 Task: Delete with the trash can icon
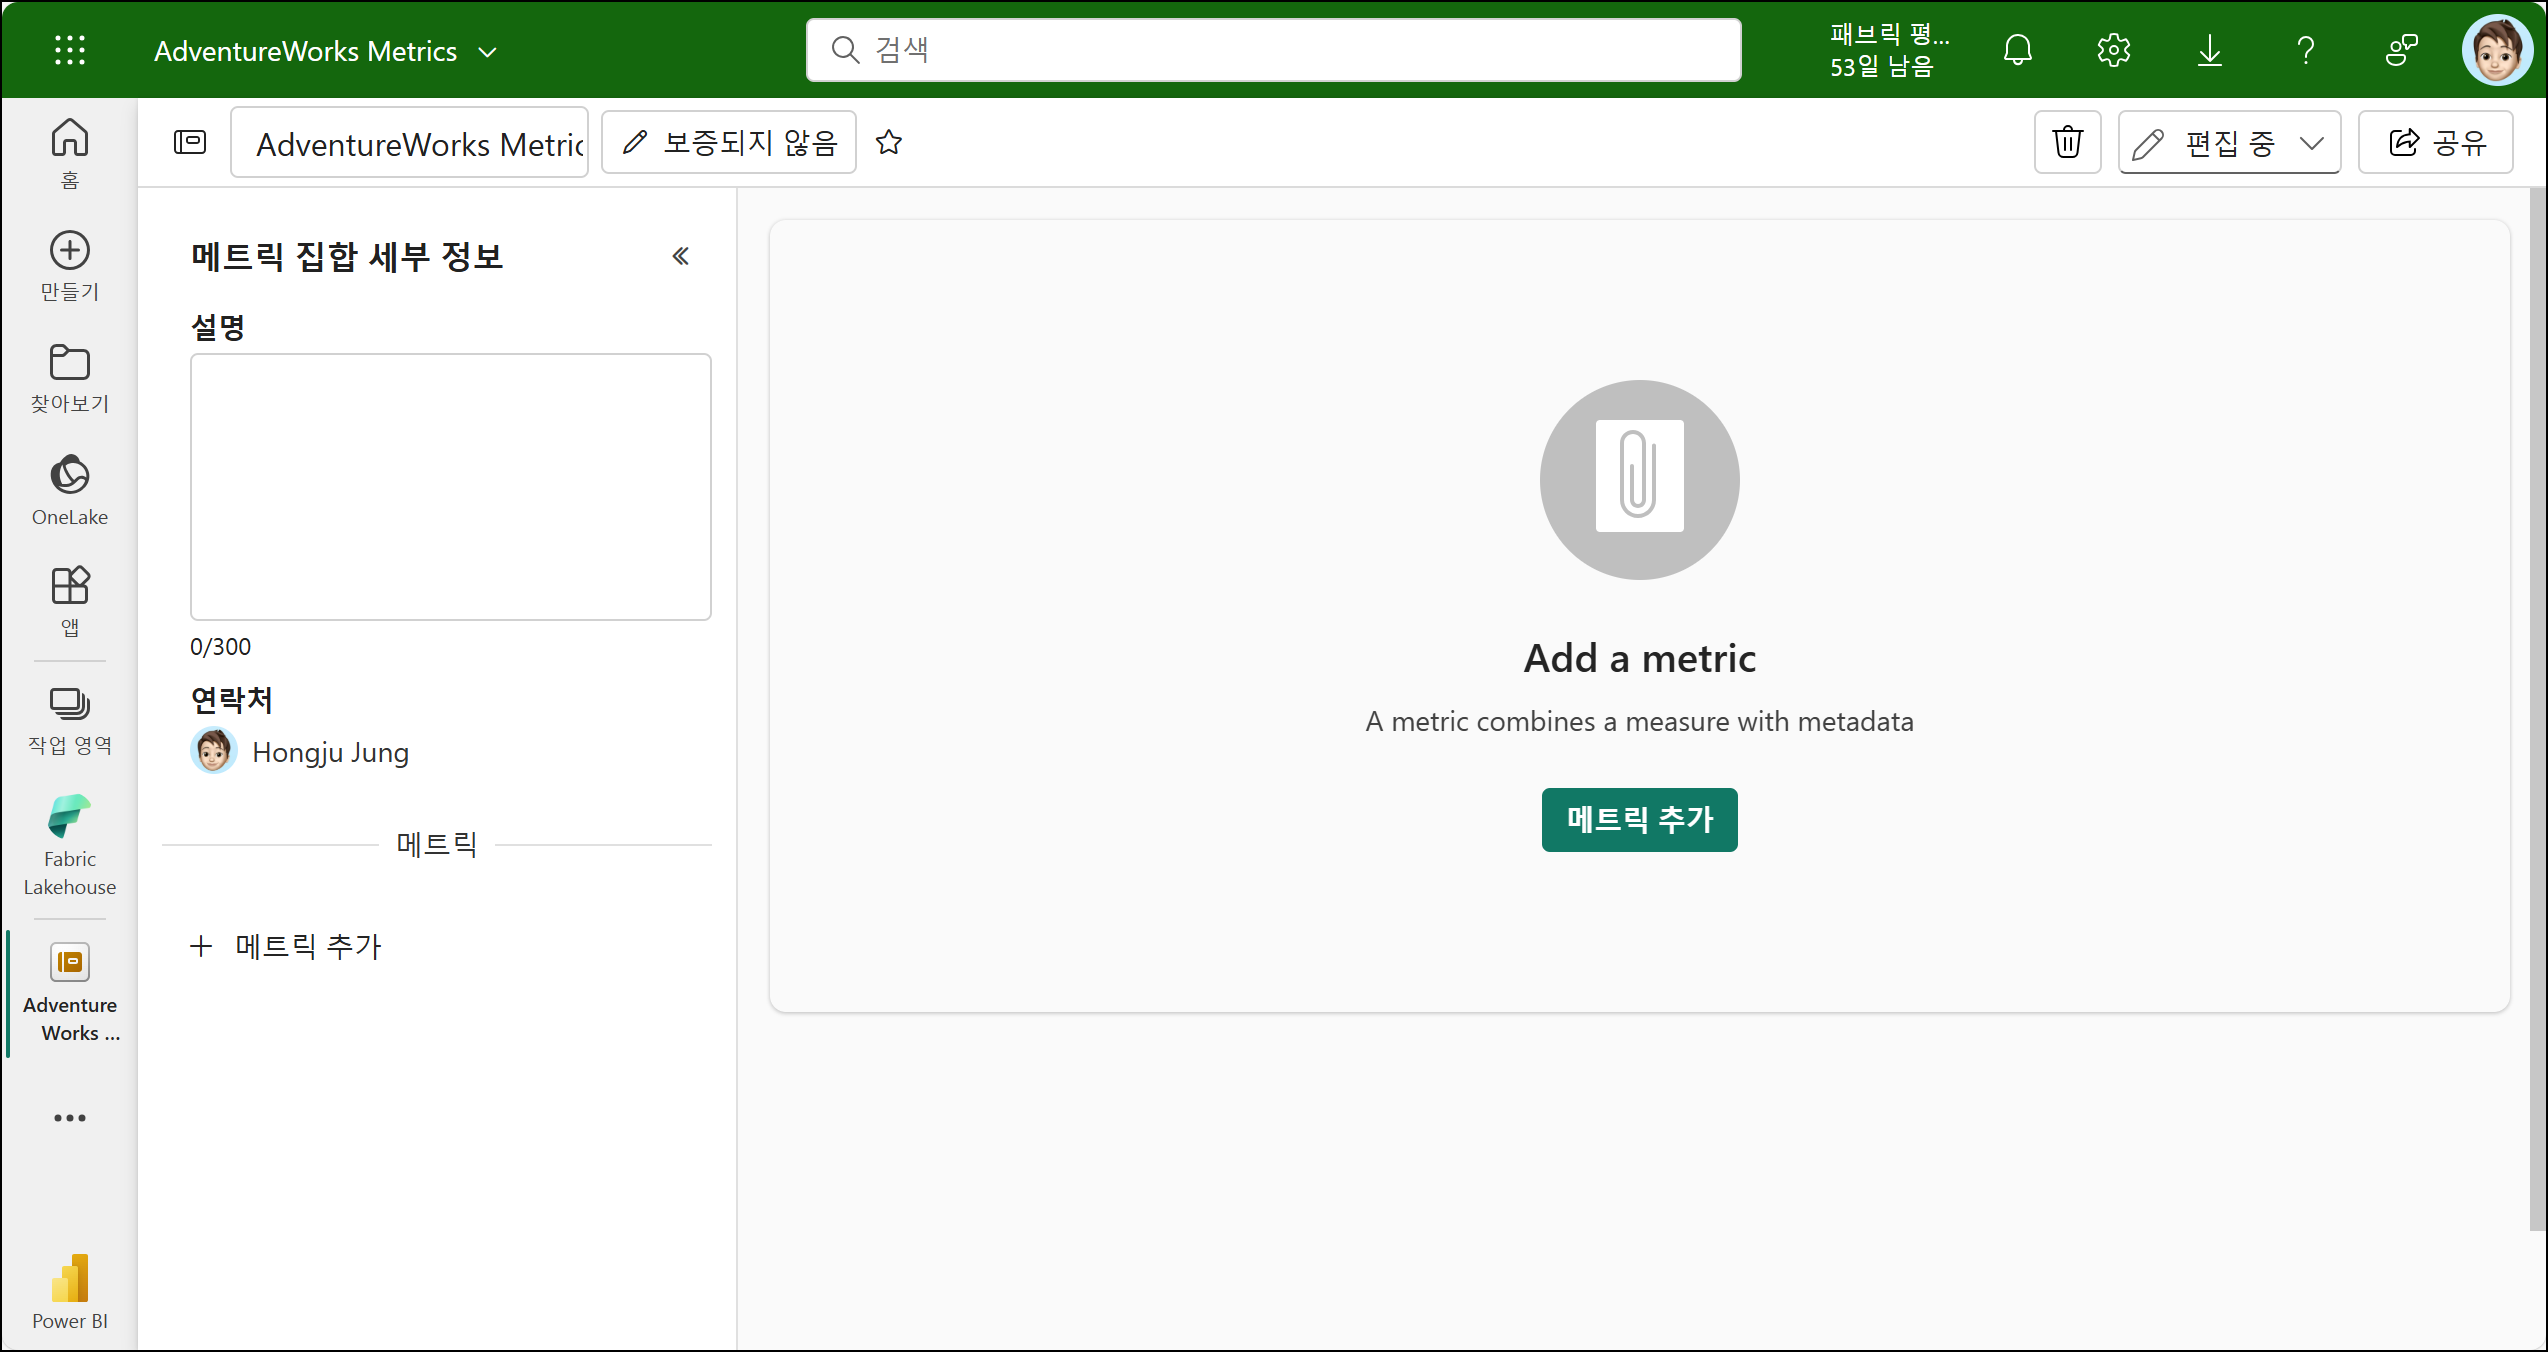coord(2067,142)
